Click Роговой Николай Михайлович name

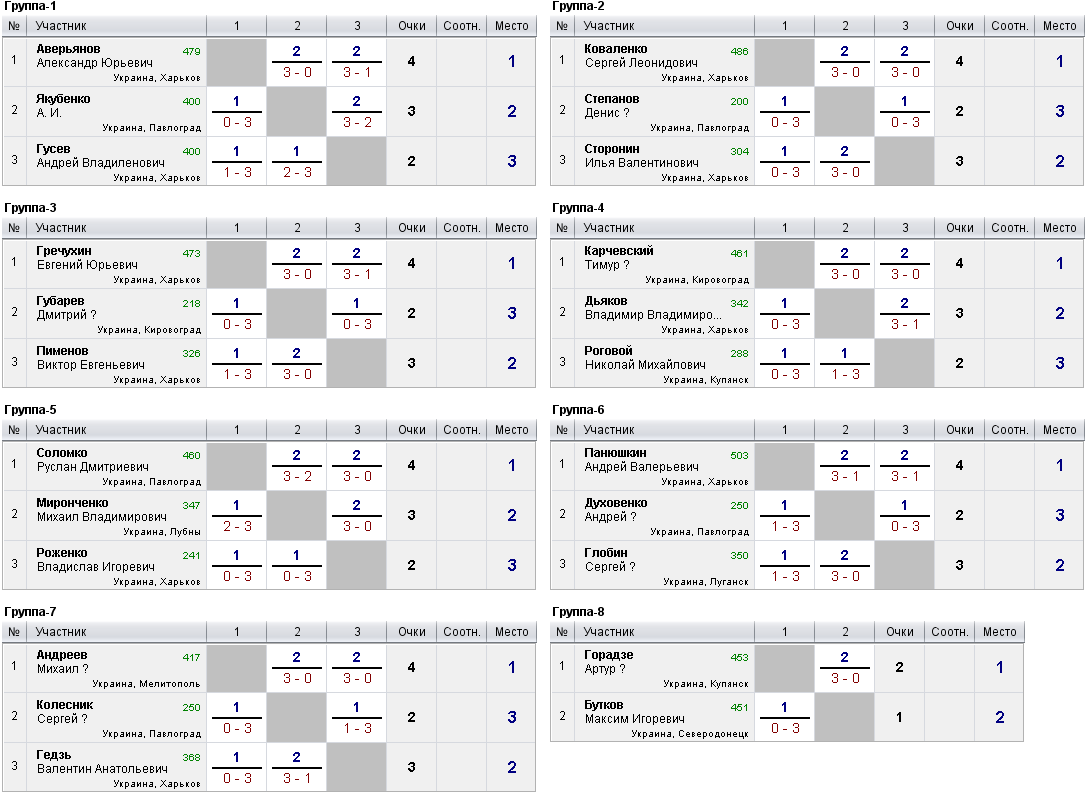click(x=645, y=358)
